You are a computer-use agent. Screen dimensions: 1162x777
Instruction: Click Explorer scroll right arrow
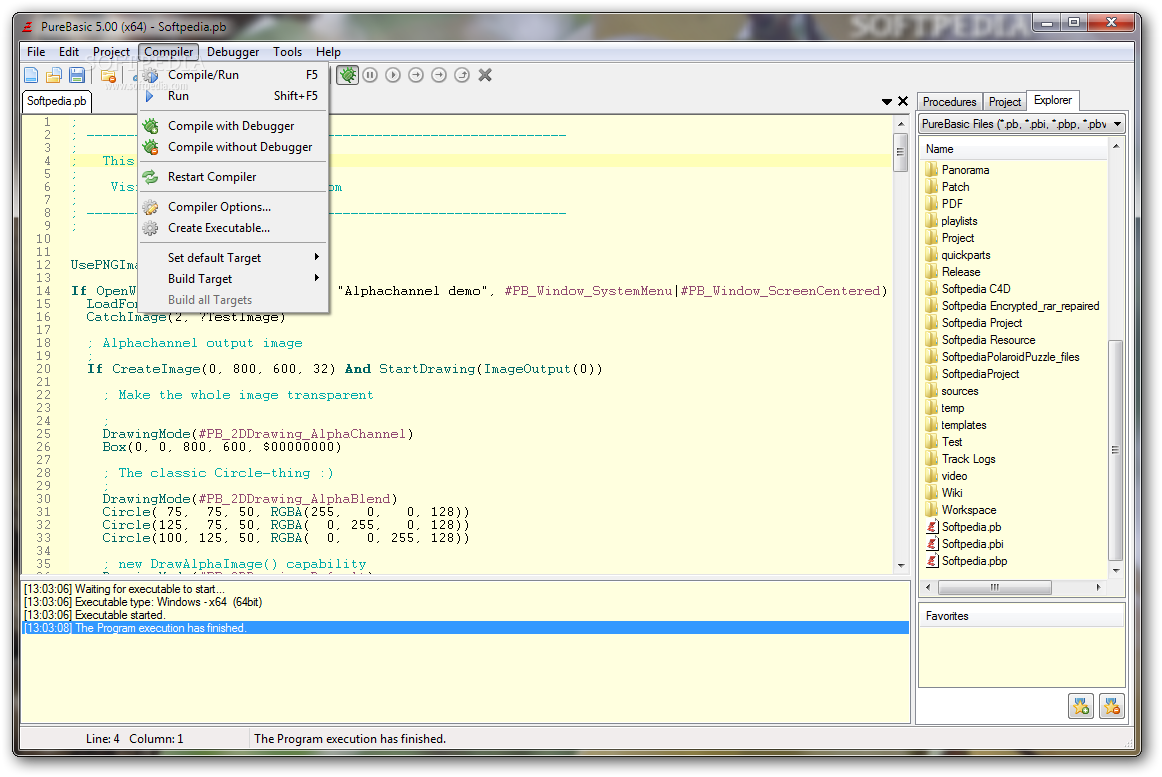coord(1098,587)
